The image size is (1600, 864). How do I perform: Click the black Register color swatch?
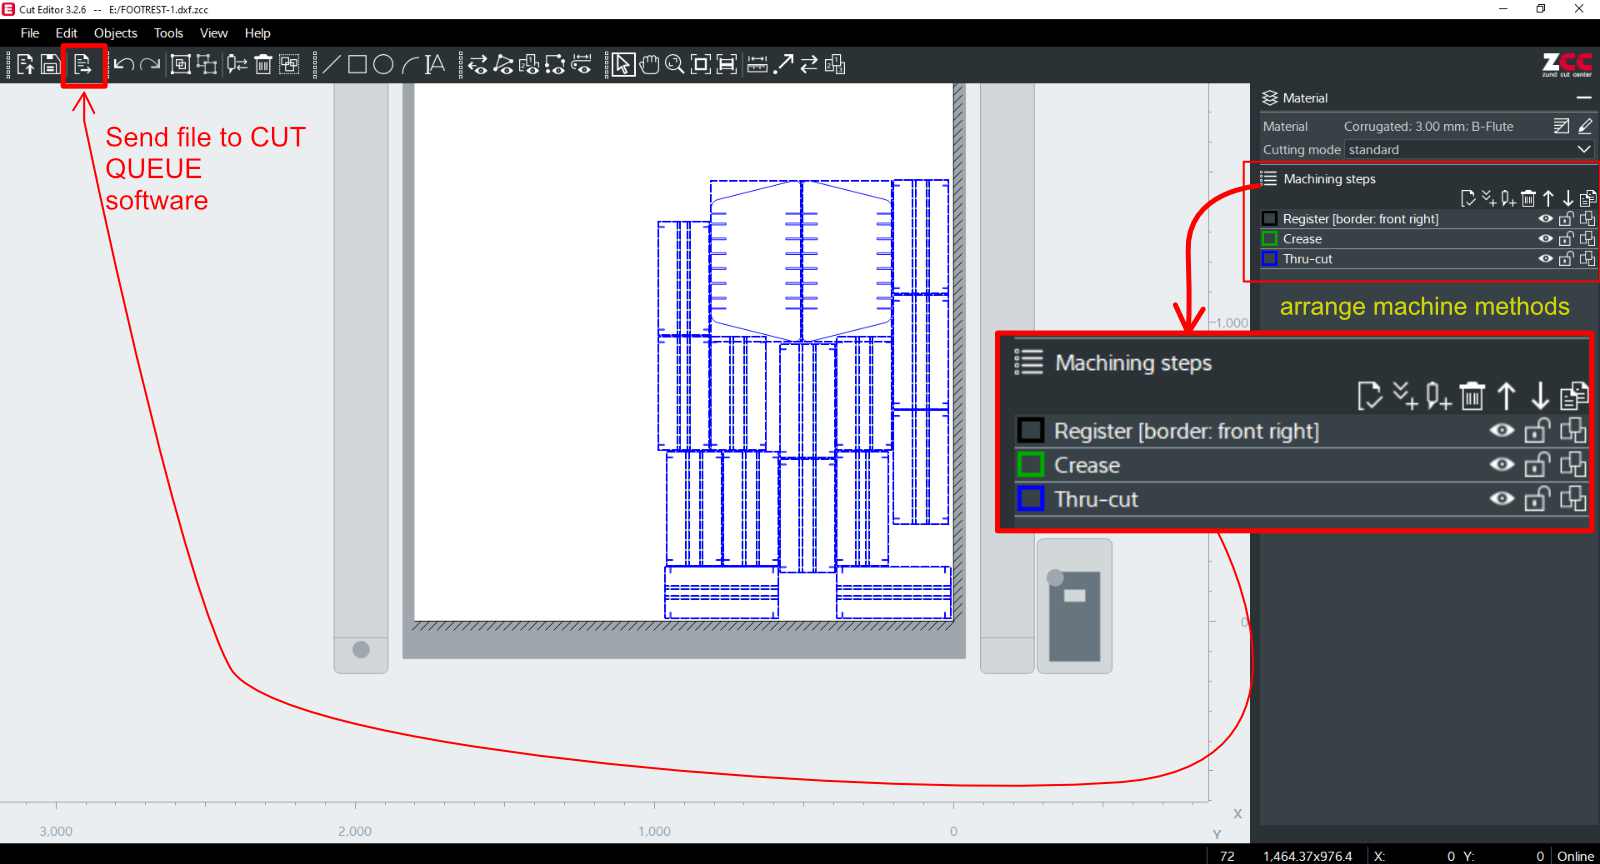[1270, 219]
